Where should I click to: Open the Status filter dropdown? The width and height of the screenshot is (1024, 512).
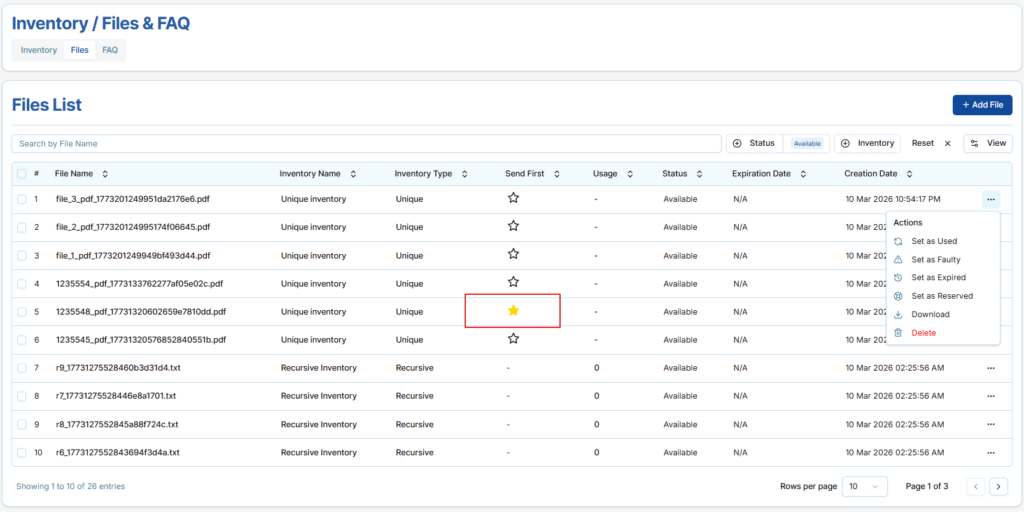pos(753,143)
